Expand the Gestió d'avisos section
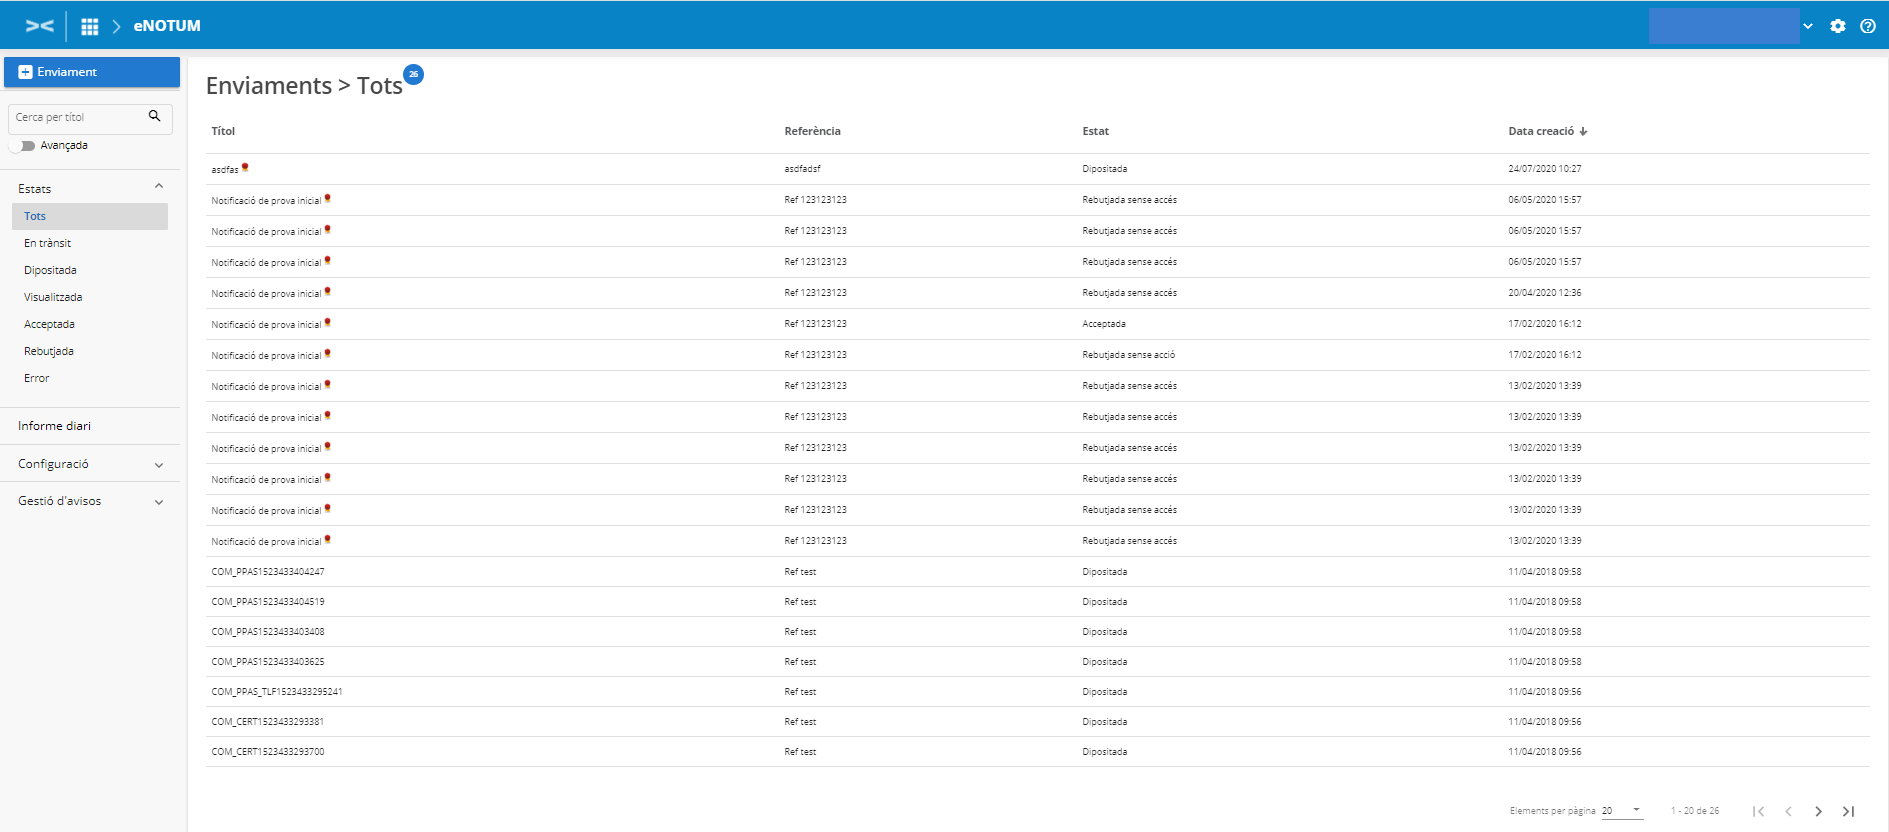The height and width of the screenshot is (832, 1889). [159, 502]
